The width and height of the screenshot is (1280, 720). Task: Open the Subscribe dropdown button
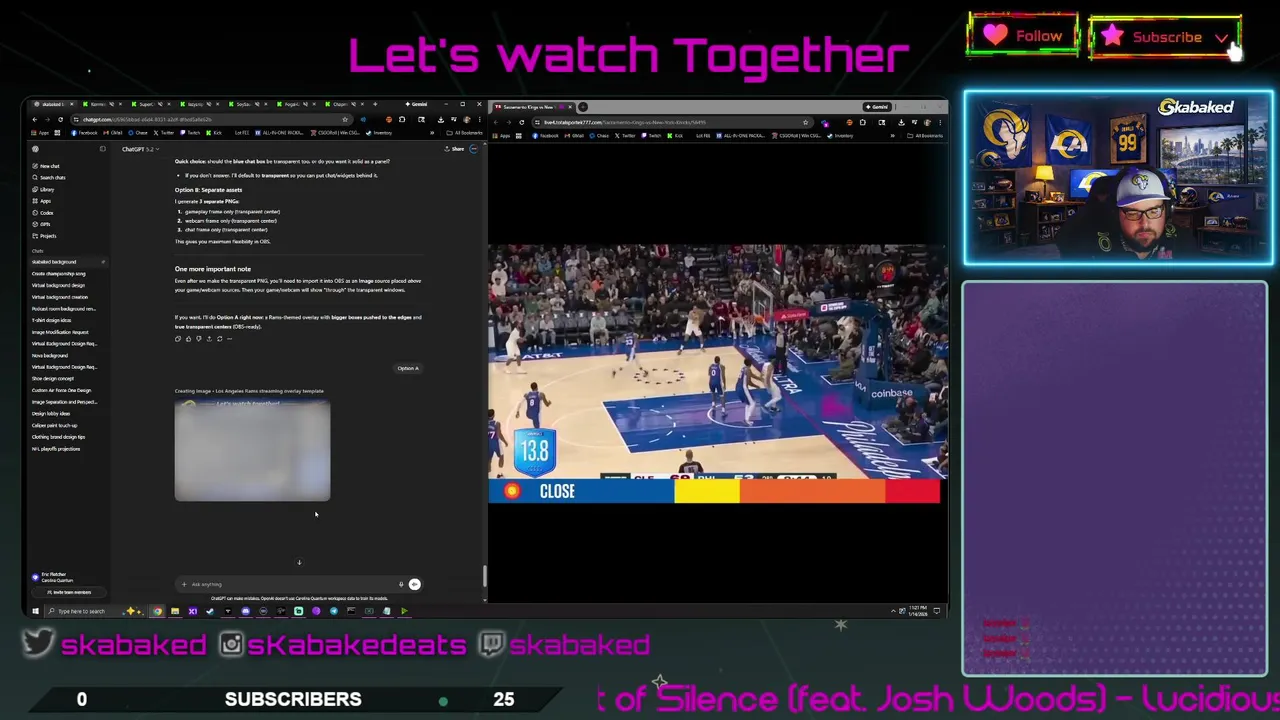(1165, 37)
